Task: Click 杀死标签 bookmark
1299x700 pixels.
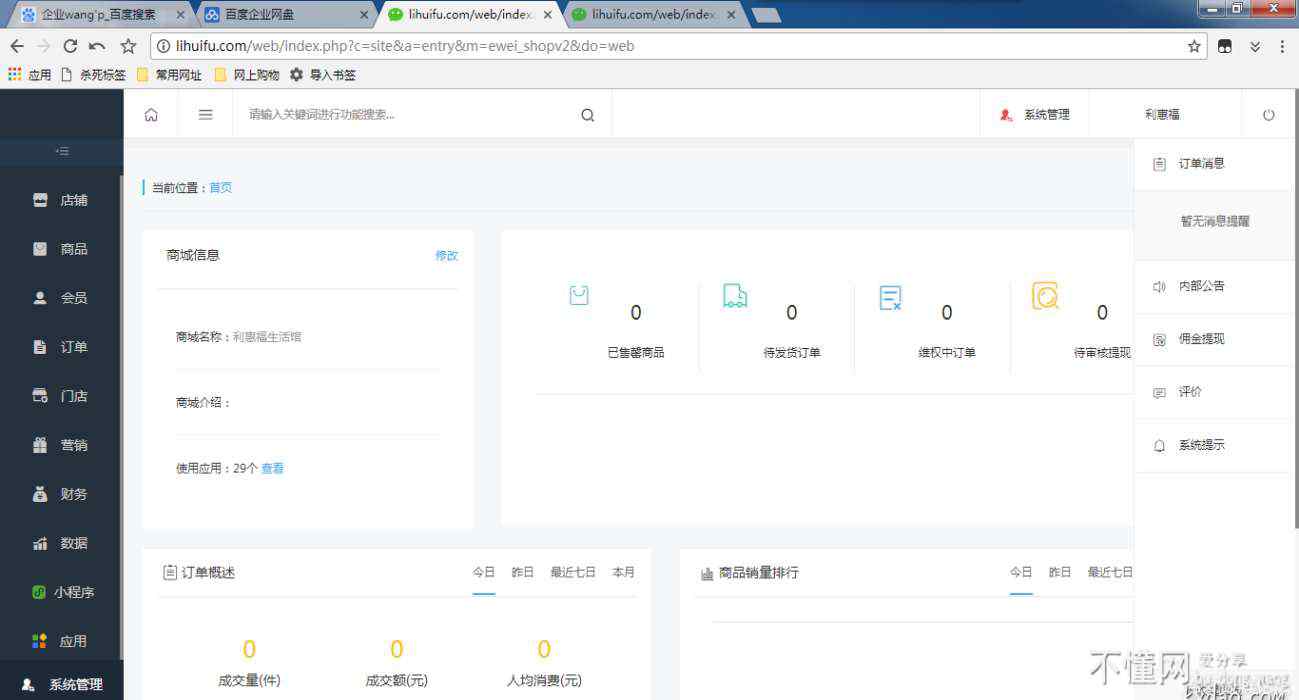Action: pyautogui.click(x=94, y=75)
